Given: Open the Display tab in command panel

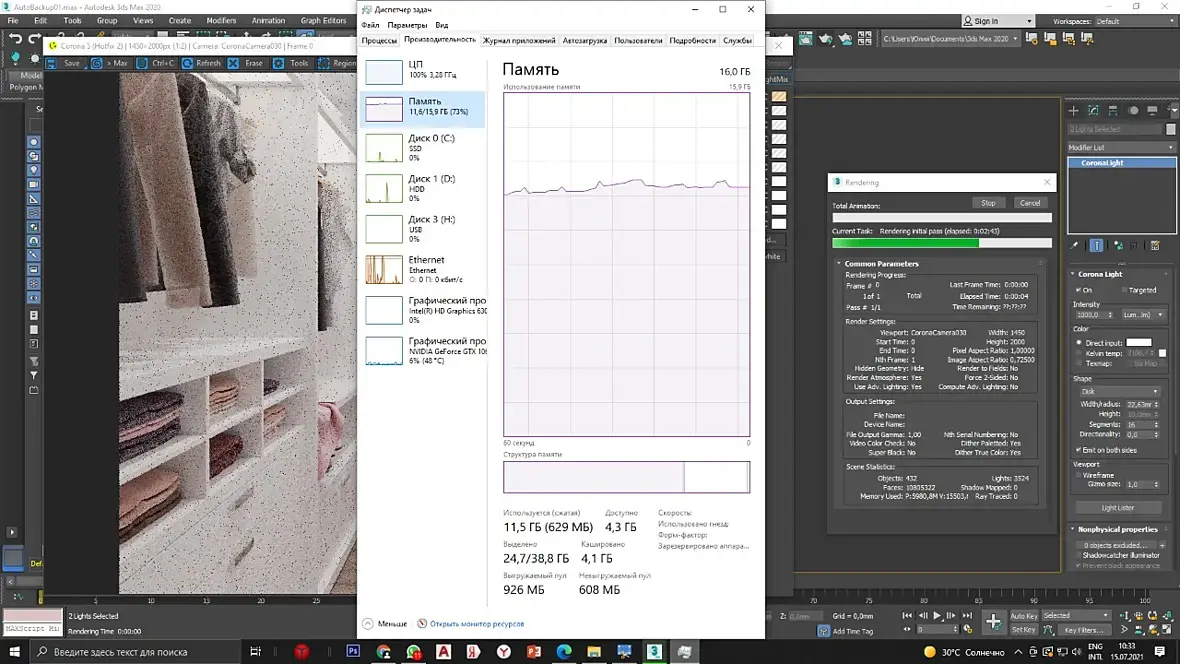Looking at the screenshot, I should [1152, 111].
